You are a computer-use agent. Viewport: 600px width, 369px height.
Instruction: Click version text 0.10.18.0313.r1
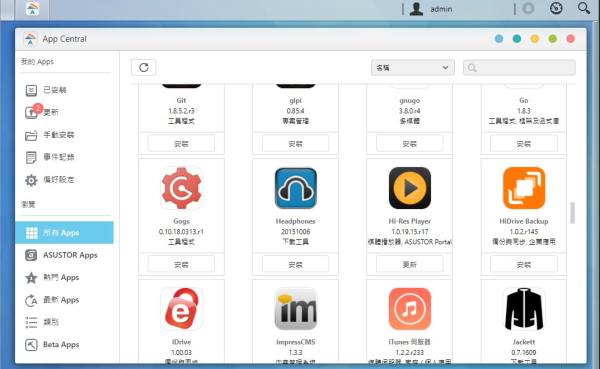[181, 232]
